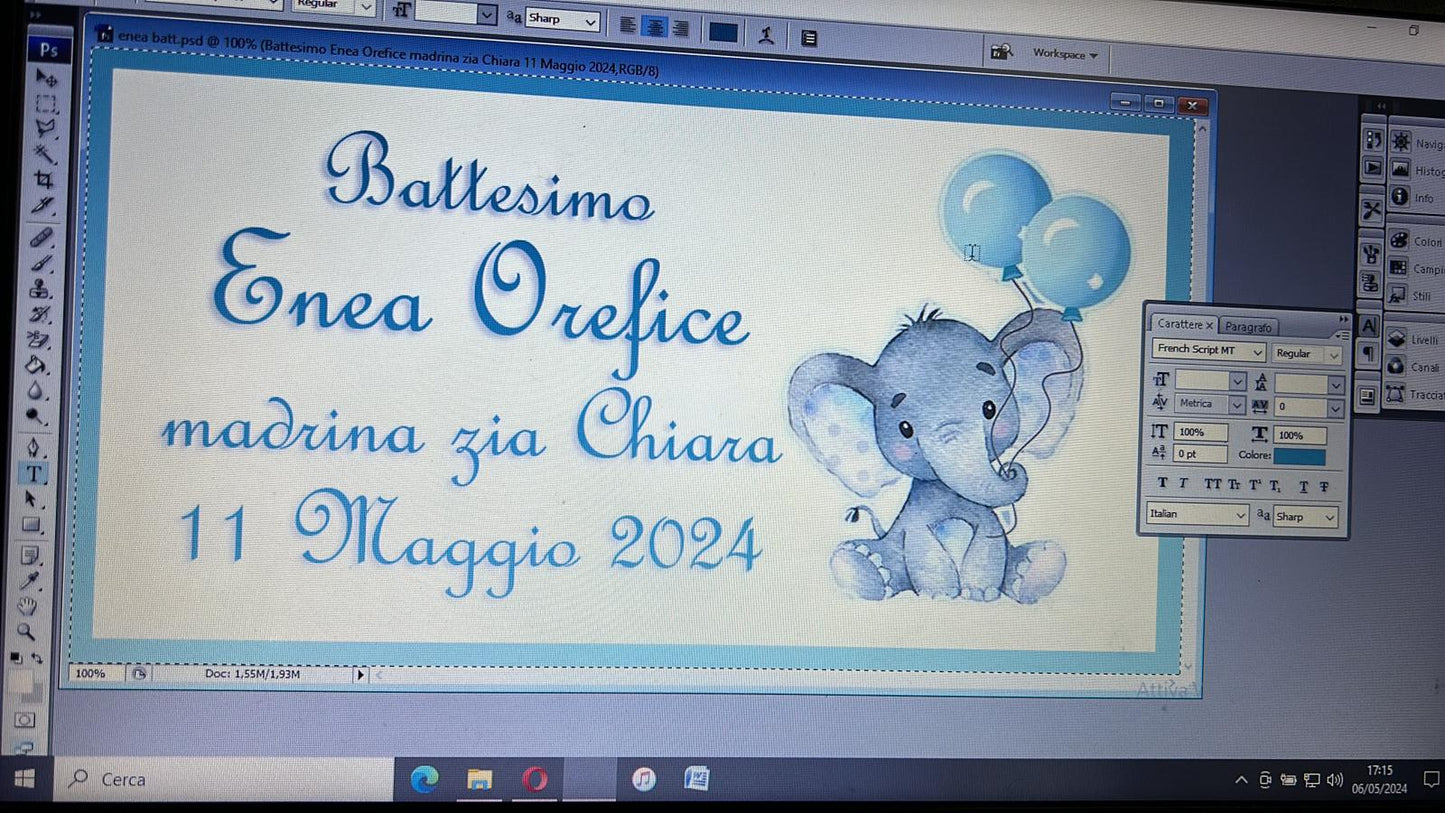Screen dimensions: 1445x813
Task: Open the Livelli panel
Action: [x=1413, y=339]
